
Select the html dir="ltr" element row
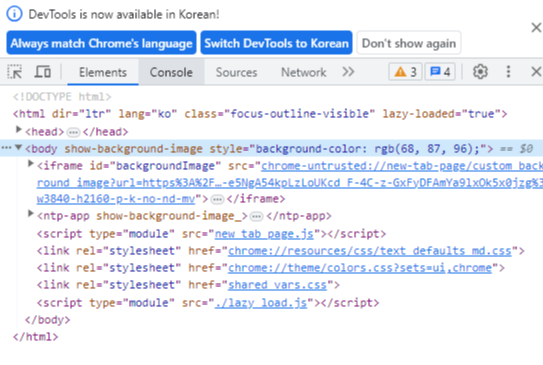click(x=260, y=114)
